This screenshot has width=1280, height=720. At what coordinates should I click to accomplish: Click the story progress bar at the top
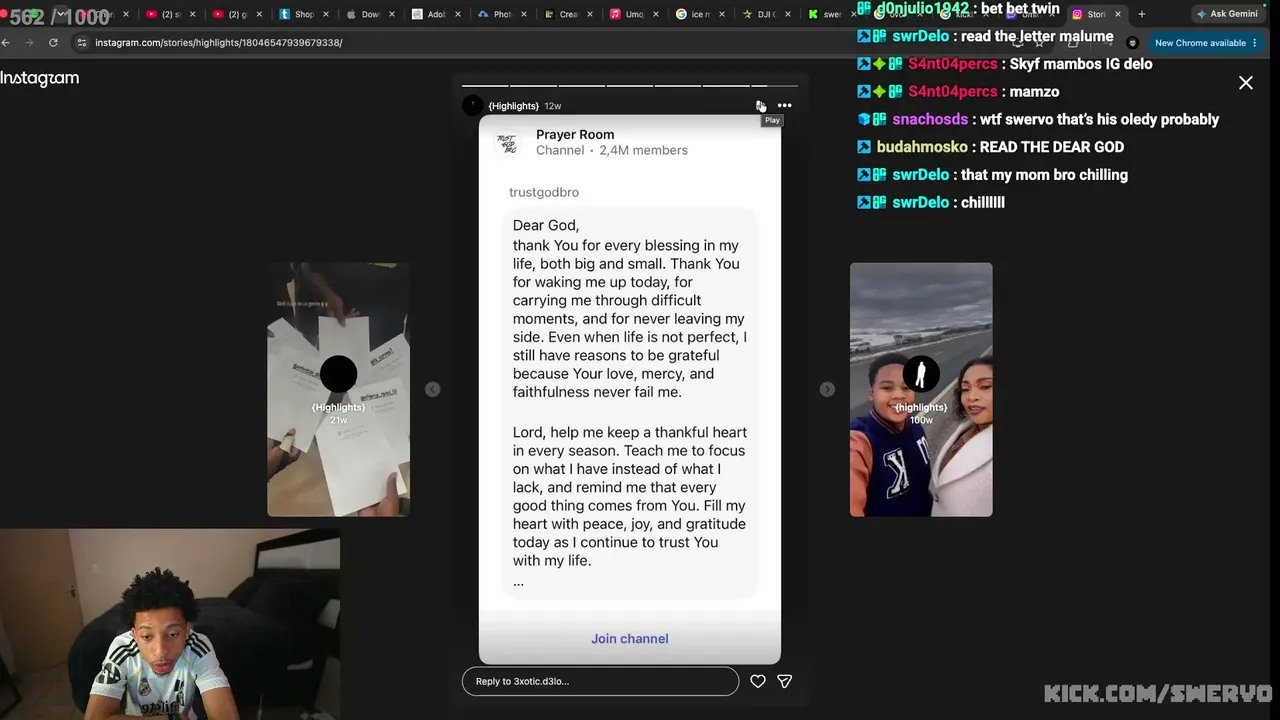click(630, 86)
